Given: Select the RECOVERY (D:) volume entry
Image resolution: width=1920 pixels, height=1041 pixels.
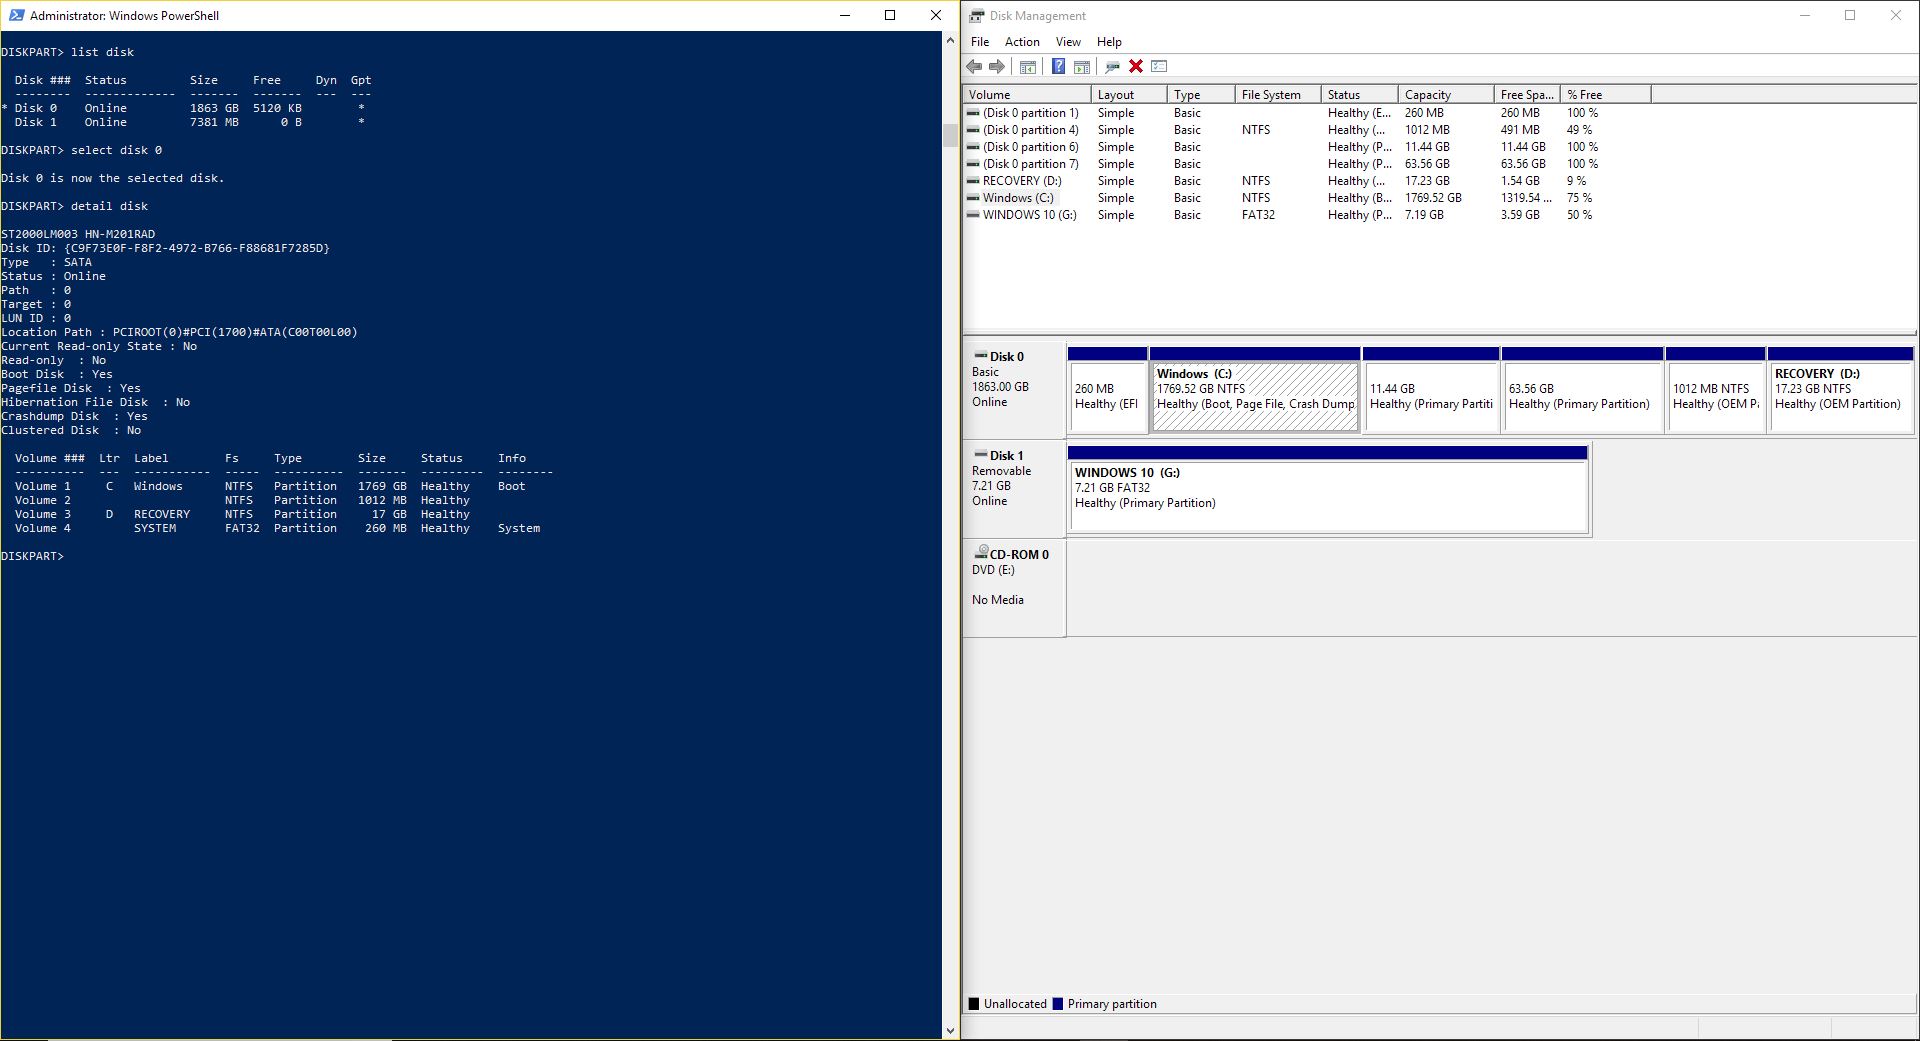Looking at the screenshot, I should tap(1021, 181).
